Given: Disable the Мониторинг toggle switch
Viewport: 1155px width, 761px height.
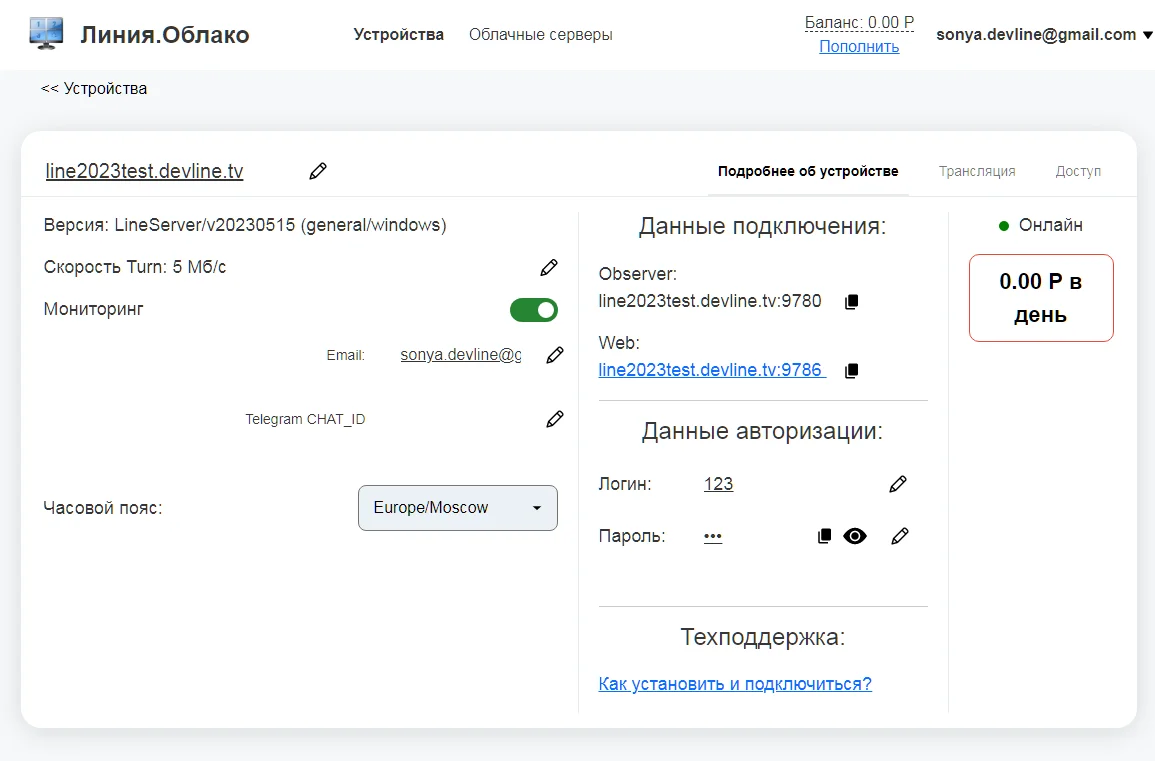Looking at the screenshot, I should 534,310.
